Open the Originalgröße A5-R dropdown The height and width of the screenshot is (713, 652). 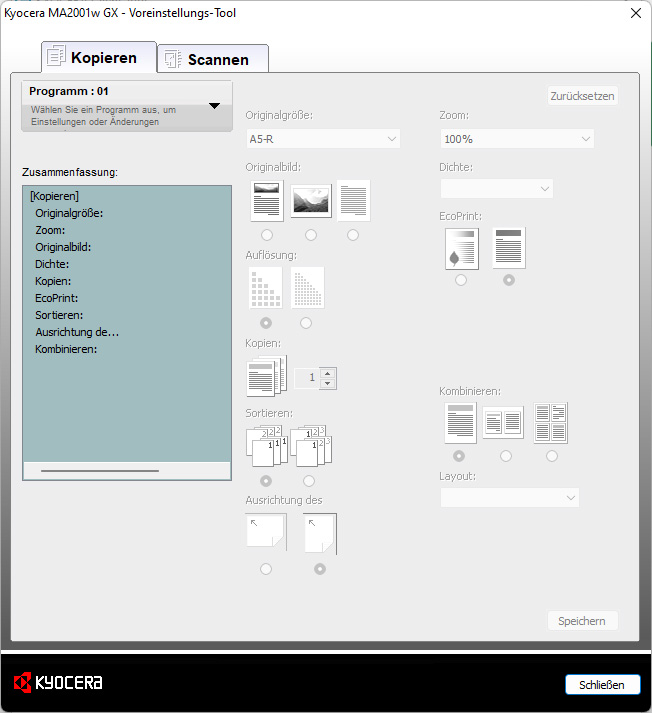323,139
